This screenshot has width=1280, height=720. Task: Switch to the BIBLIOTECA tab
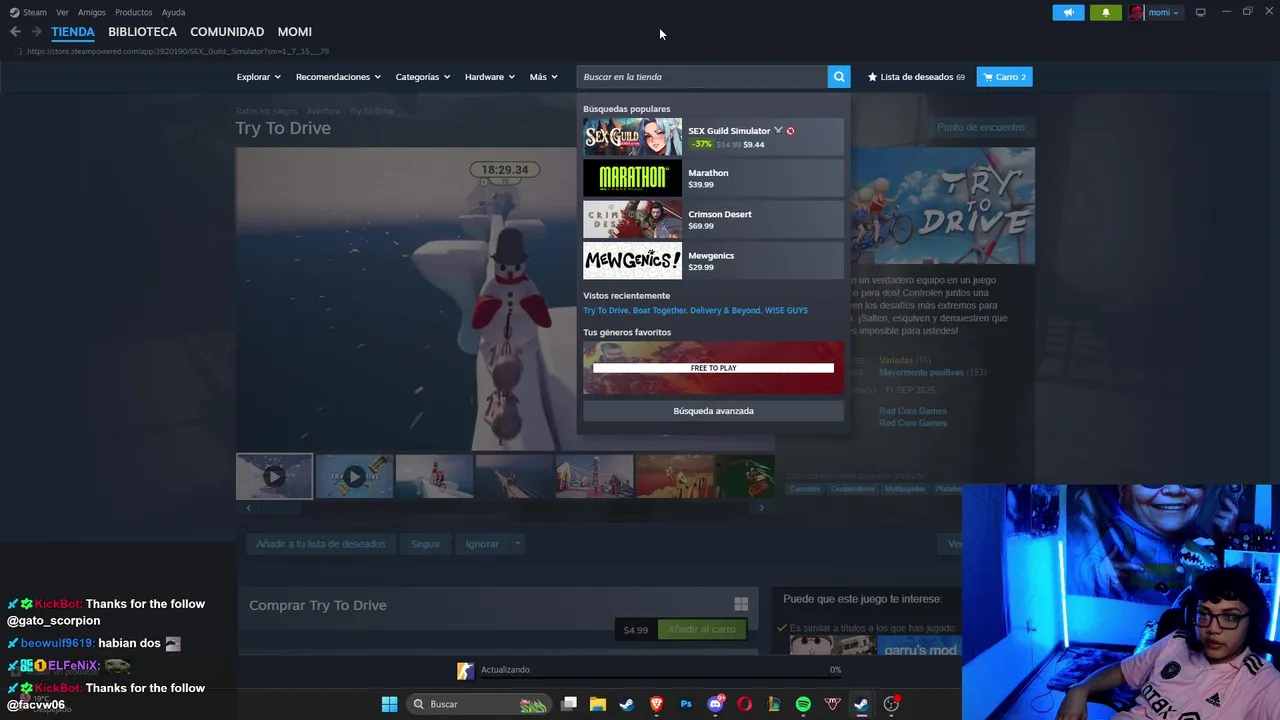(x=142, y=32)
